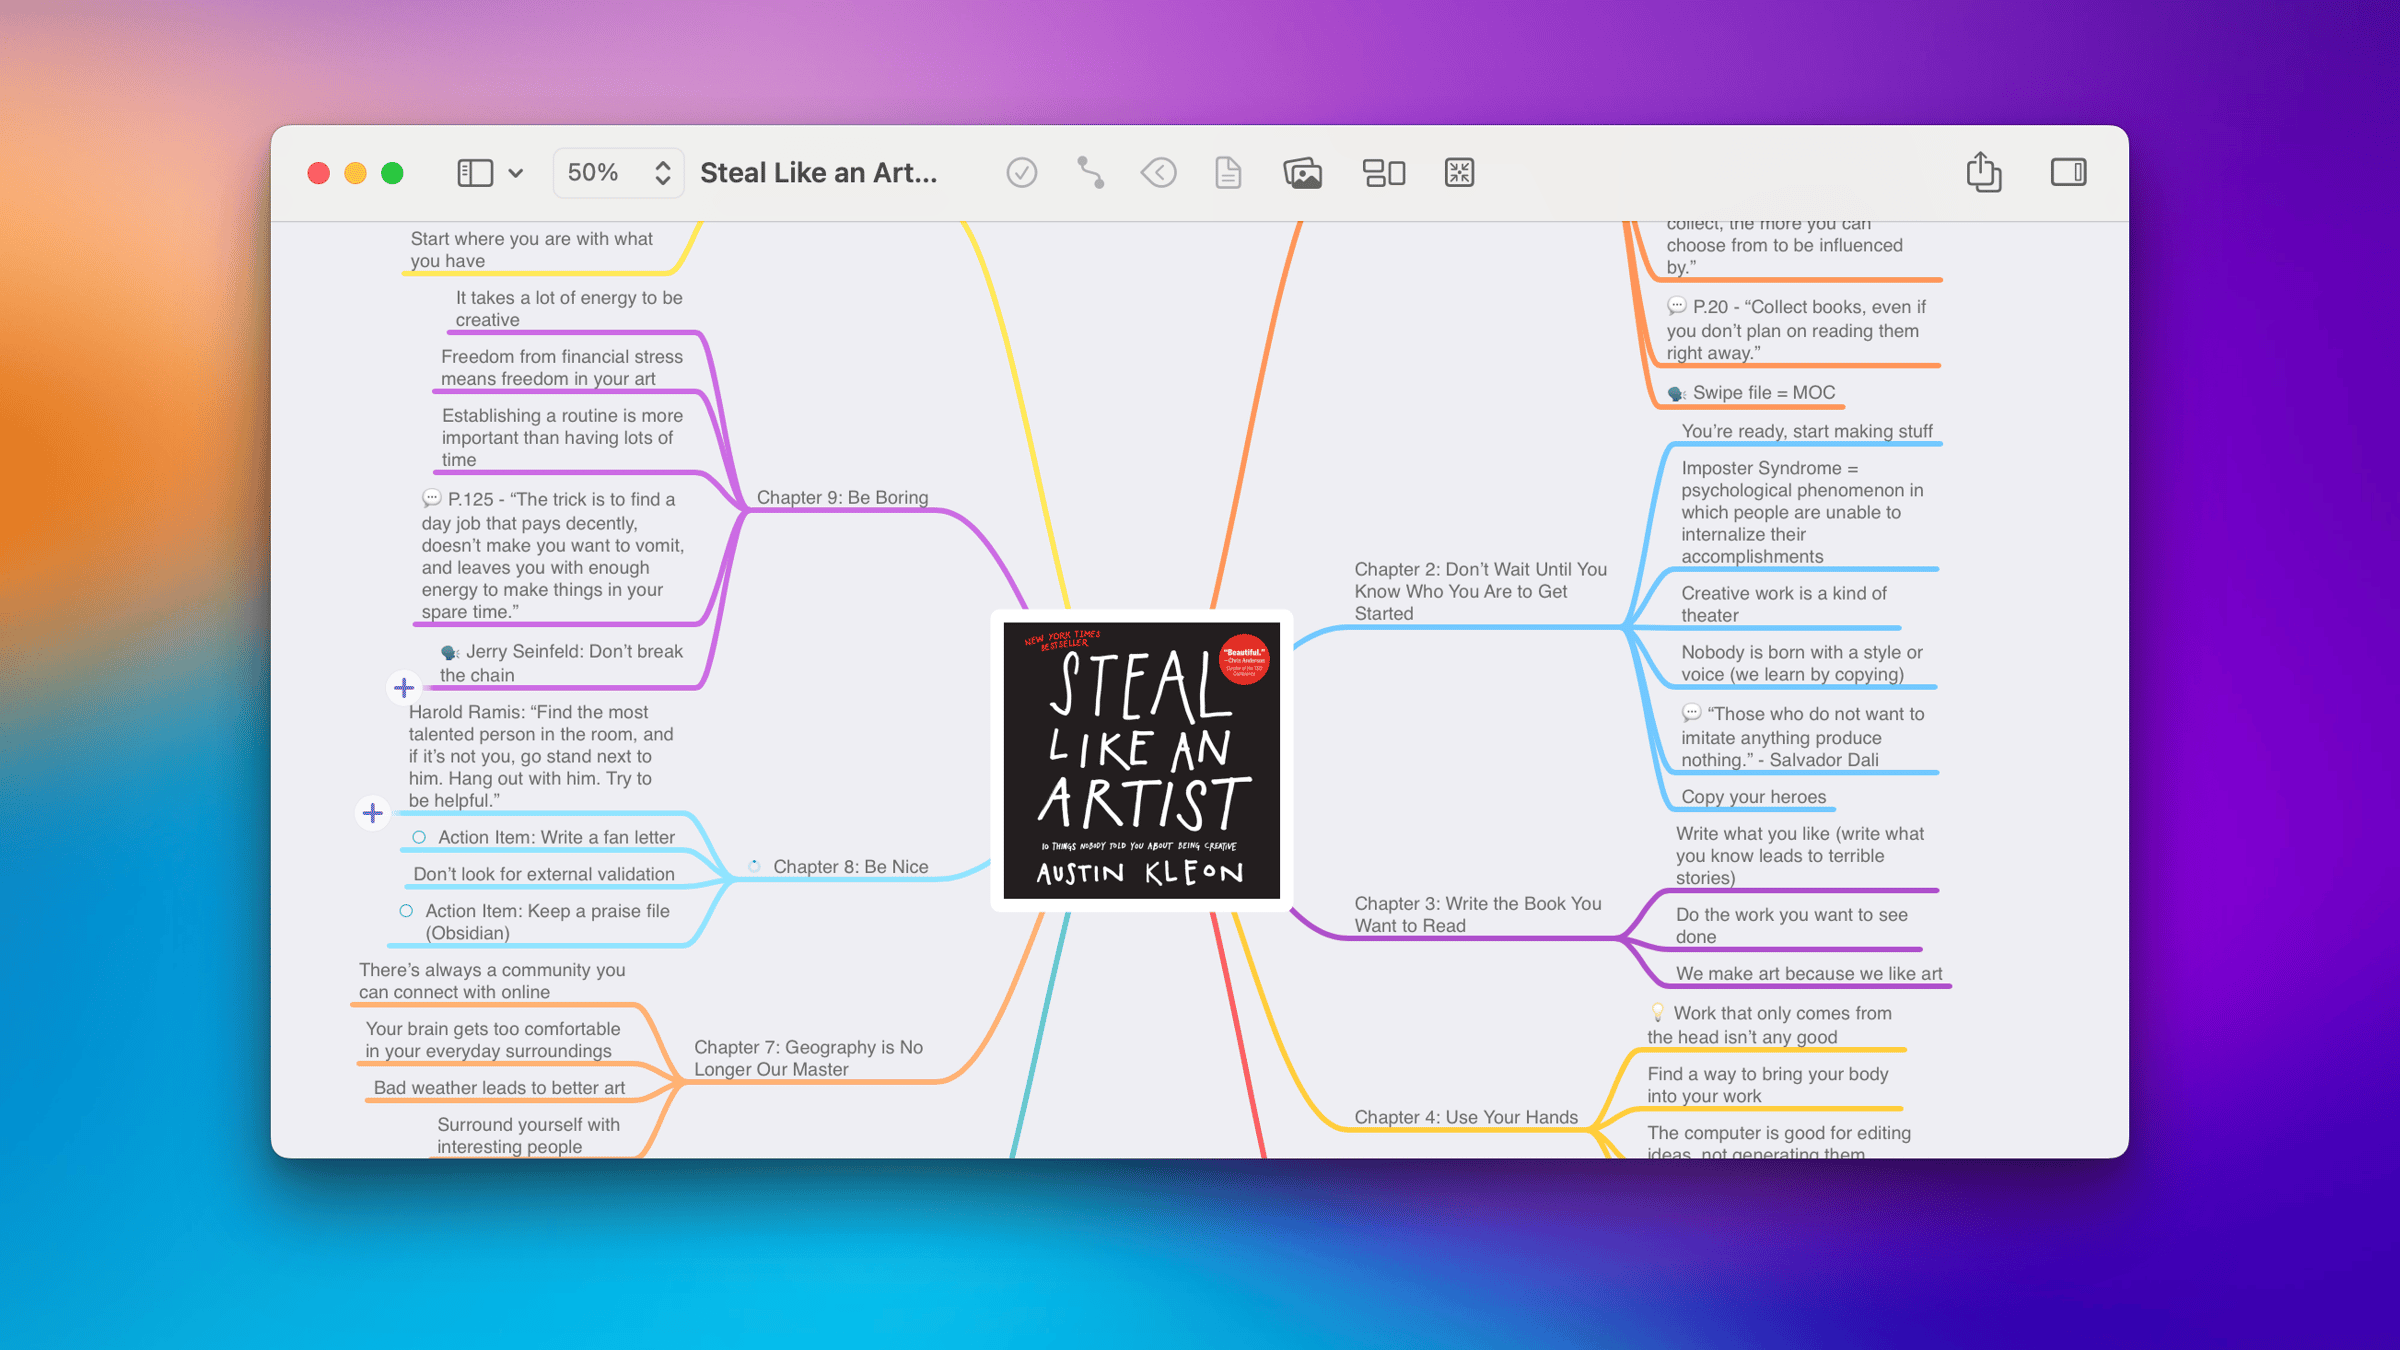Click the plus button below Jerry Seinfeld node
2400x1350 pixels.
coord(404,687)
